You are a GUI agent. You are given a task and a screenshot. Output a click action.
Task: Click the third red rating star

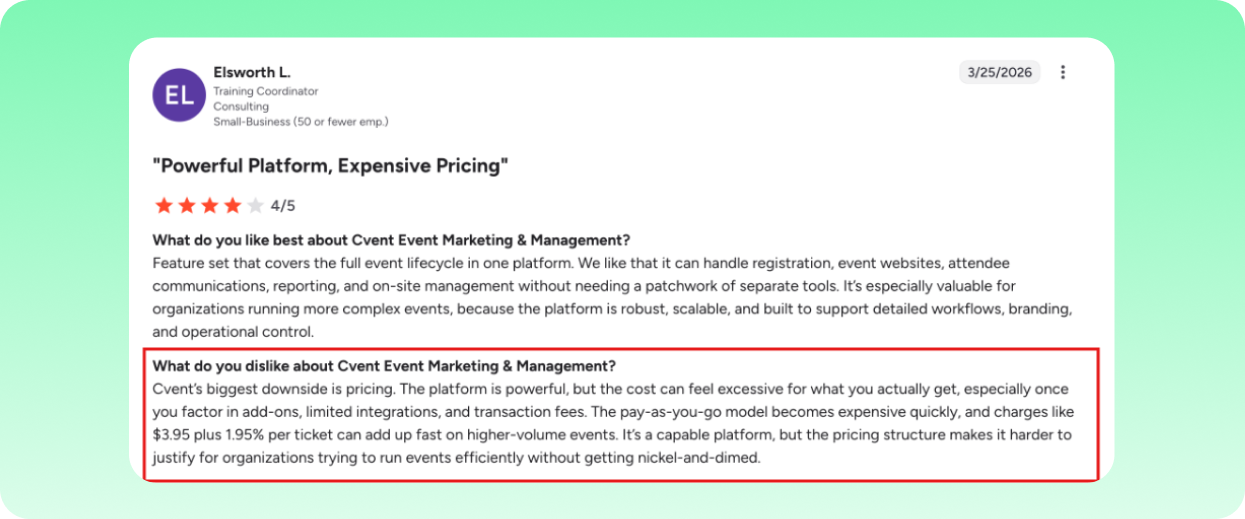click(x=210, y=206)
